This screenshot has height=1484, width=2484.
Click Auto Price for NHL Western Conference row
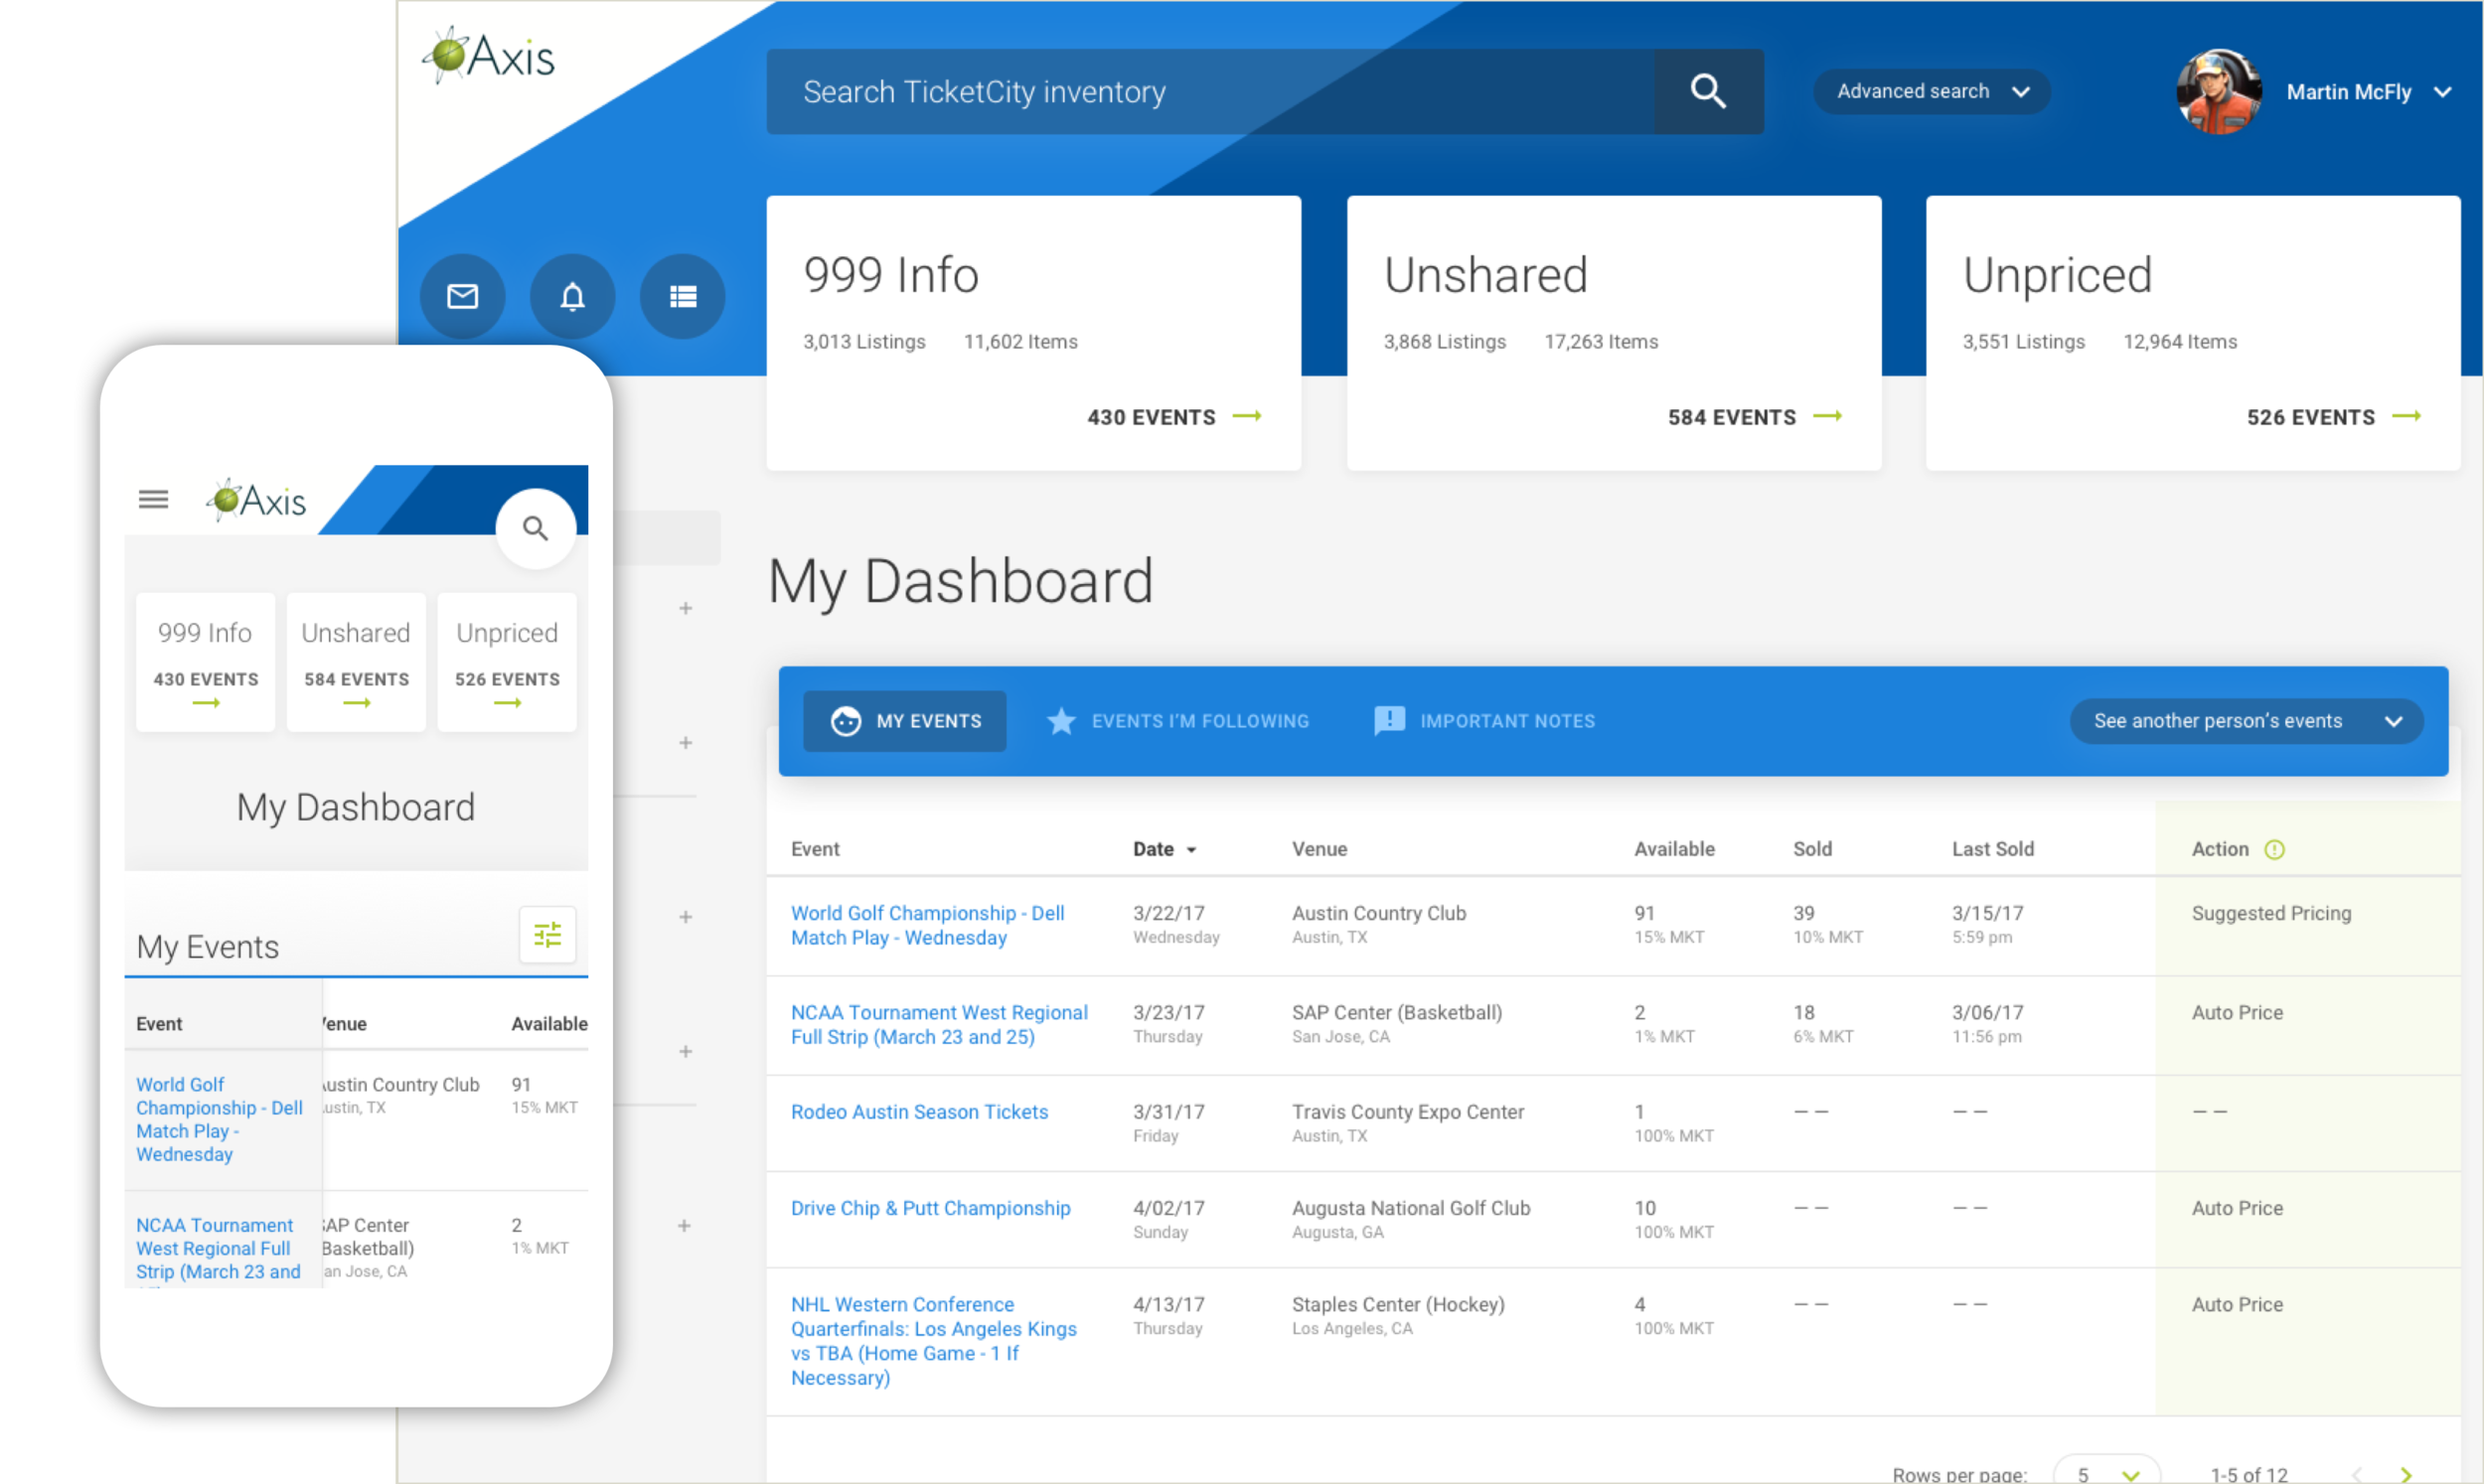(x=2237, y=1304)
